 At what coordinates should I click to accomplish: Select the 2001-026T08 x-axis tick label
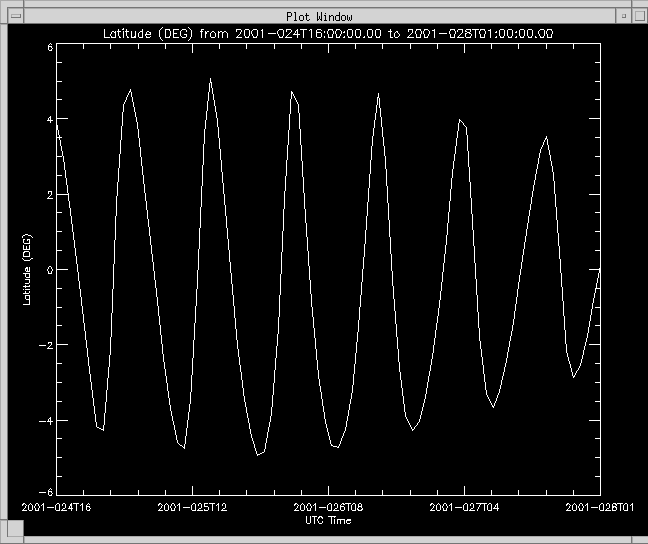[329, 507]
